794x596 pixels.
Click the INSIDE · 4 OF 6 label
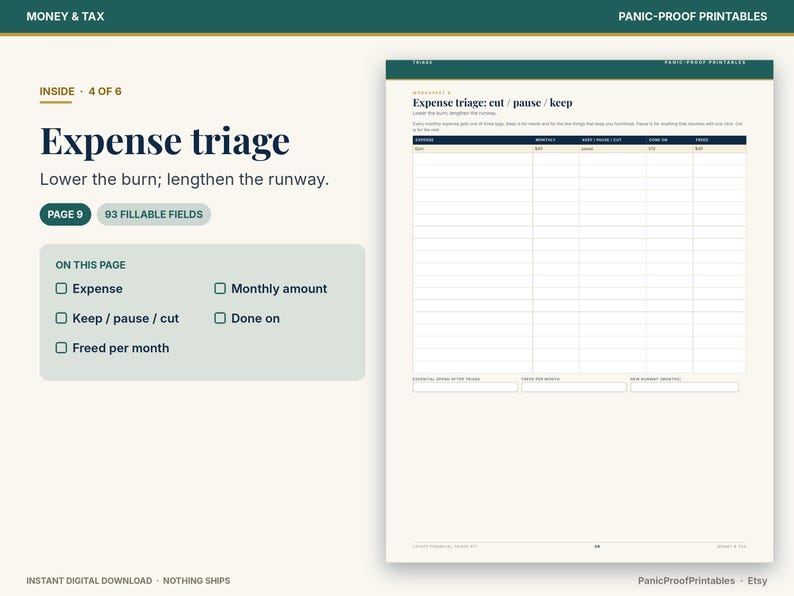[81, 92]
